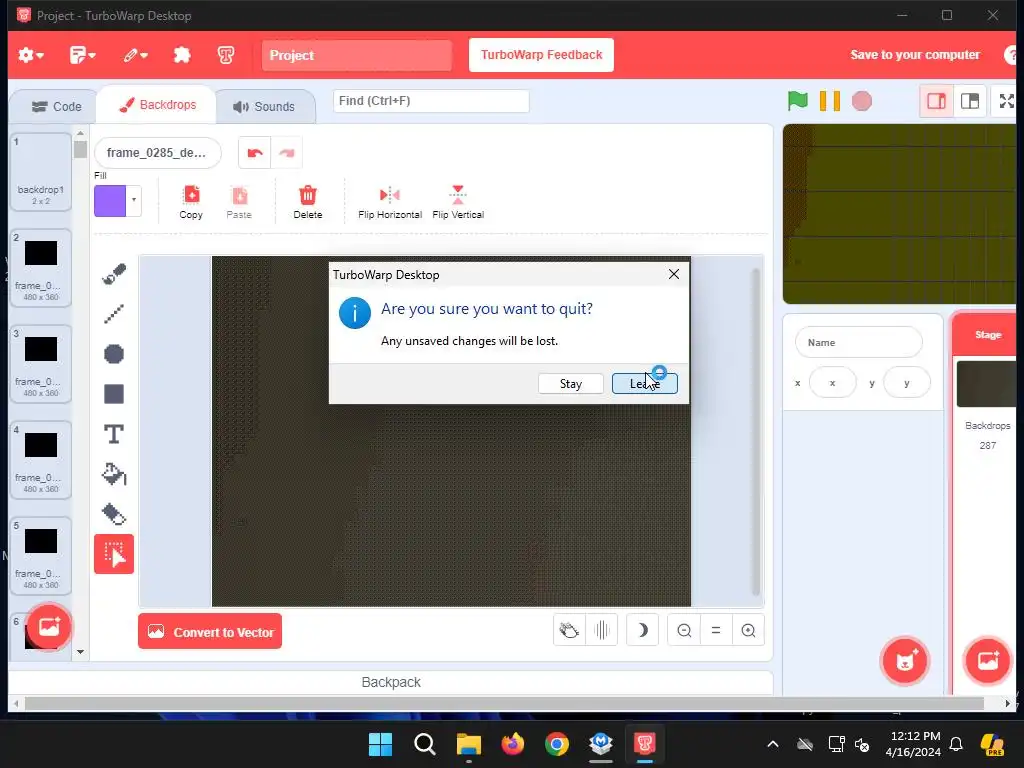Open the Backdrops tab

(157, 104)
